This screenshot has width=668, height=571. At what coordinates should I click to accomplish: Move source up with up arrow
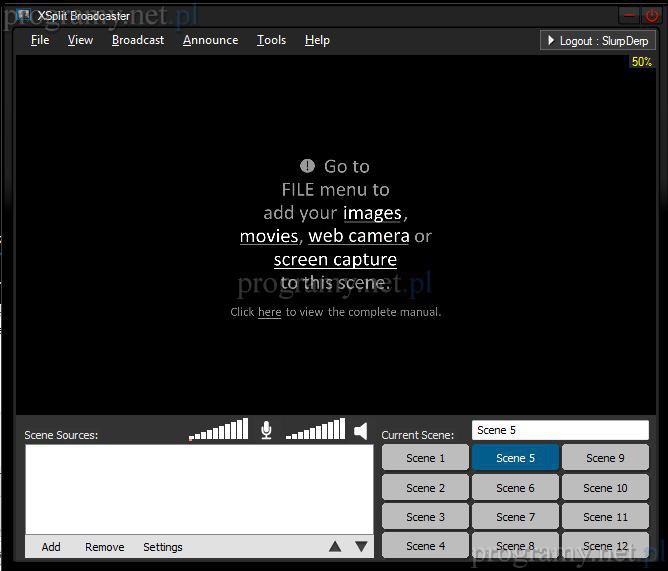pyautogui.click(x=335, y=547)
